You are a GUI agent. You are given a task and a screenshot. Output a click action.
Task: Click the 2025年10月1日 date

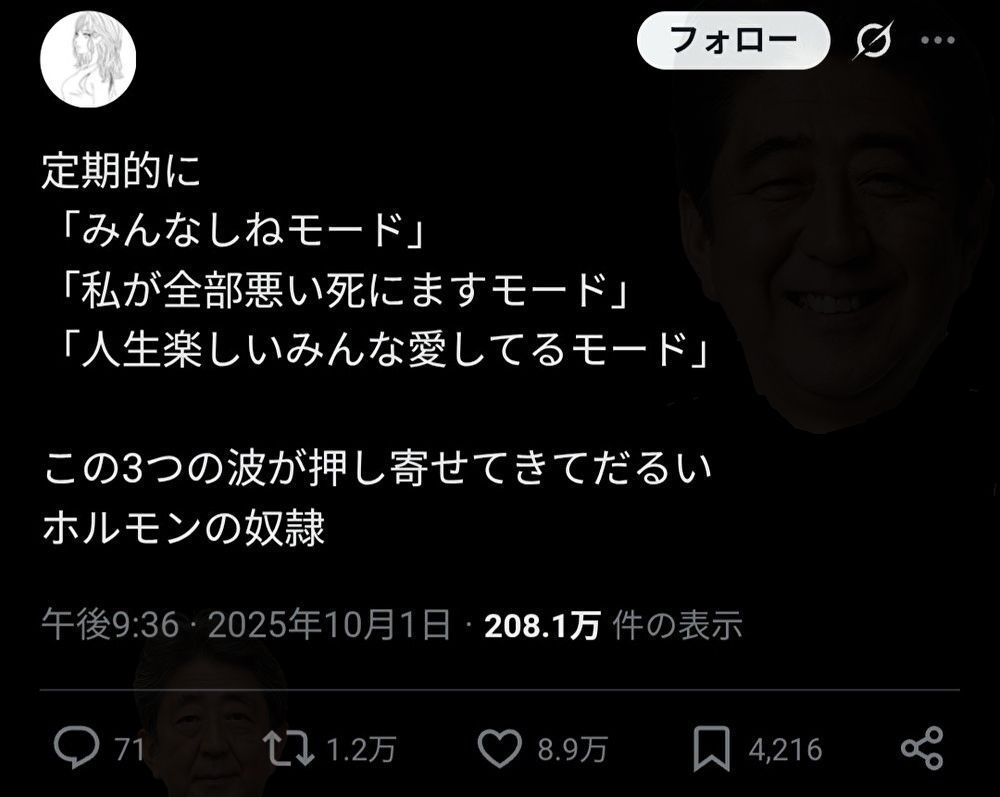click(329, 624)
